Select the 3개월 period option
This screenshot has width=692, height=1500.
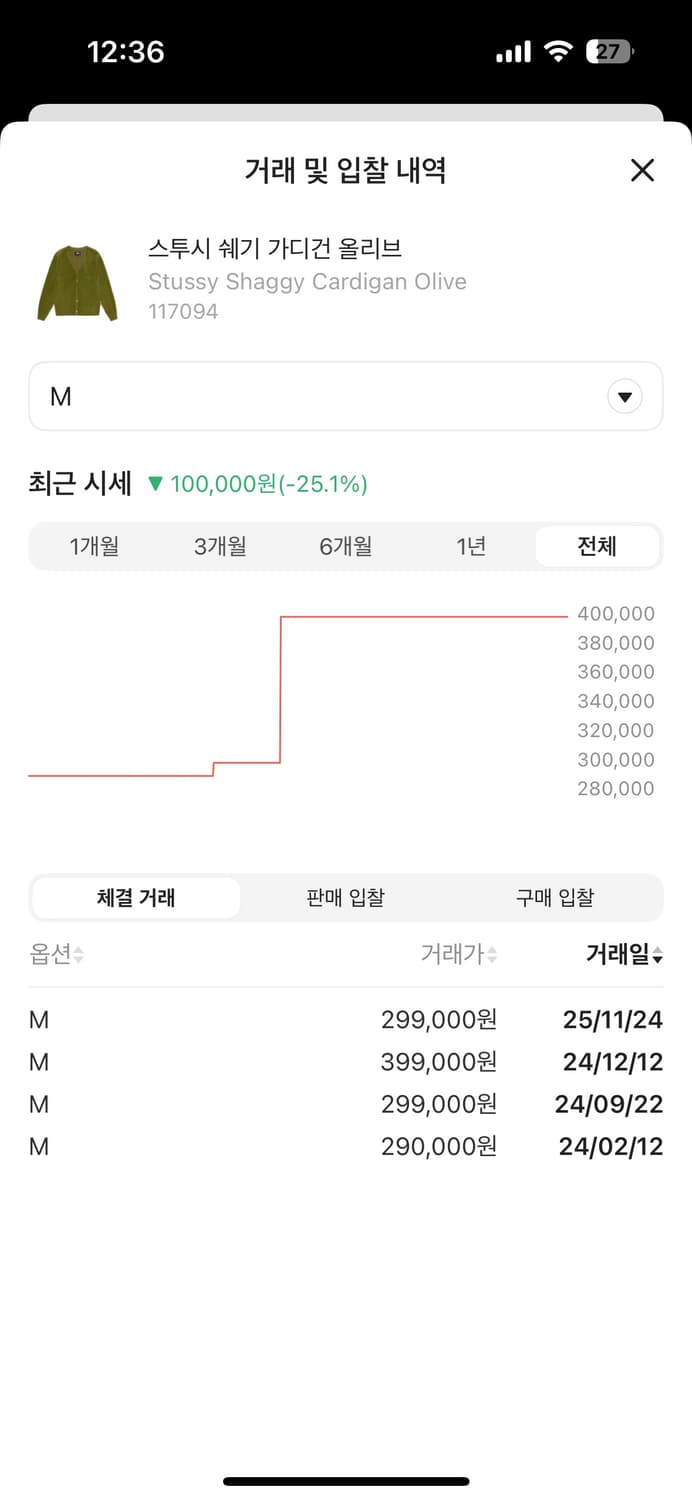pyautogui.click(x=220, y=546)
